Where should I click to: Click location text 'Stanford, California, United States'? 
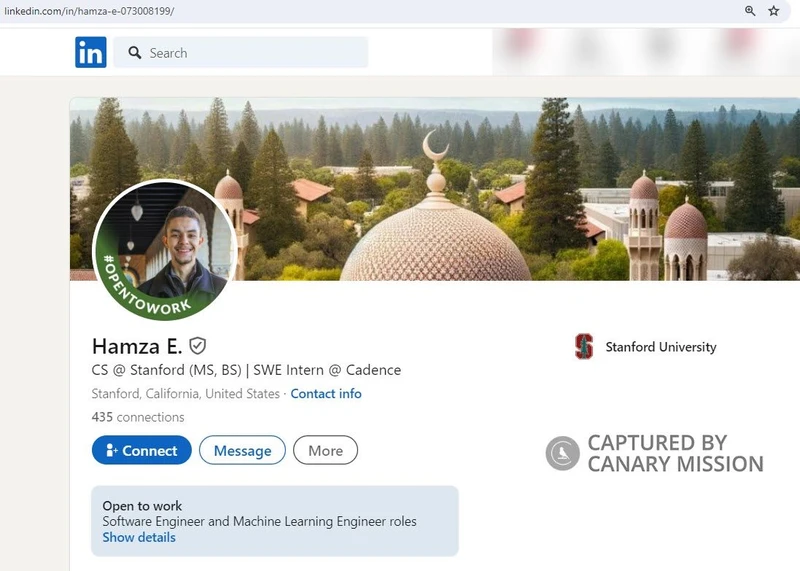click(x=186, y=393)
